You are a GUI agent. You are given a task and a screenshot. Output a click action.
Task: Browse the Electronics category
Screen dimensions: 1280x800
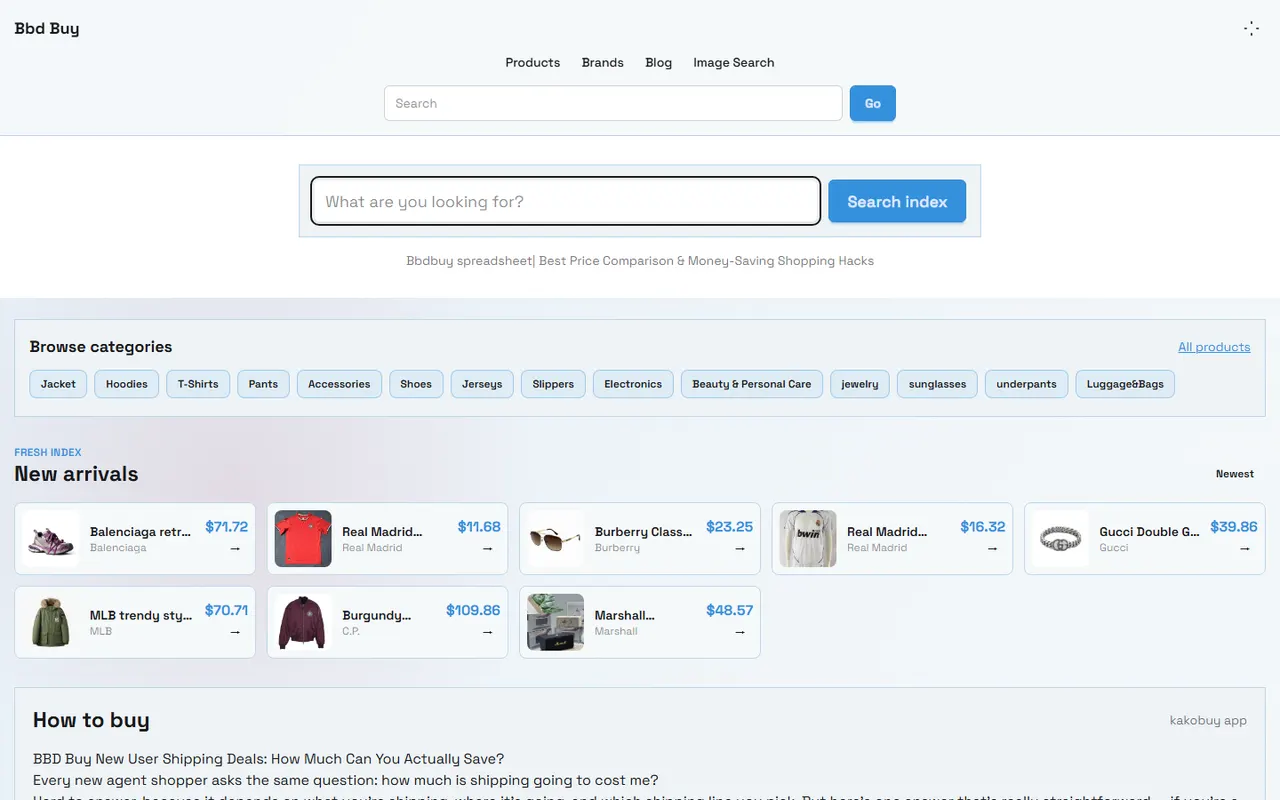[x=633, y=384]
